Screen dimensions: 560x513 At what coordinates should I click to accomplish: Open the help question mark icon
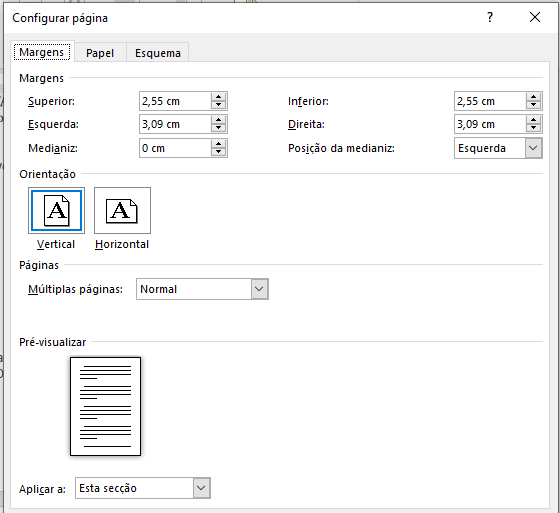click(490, 17)
